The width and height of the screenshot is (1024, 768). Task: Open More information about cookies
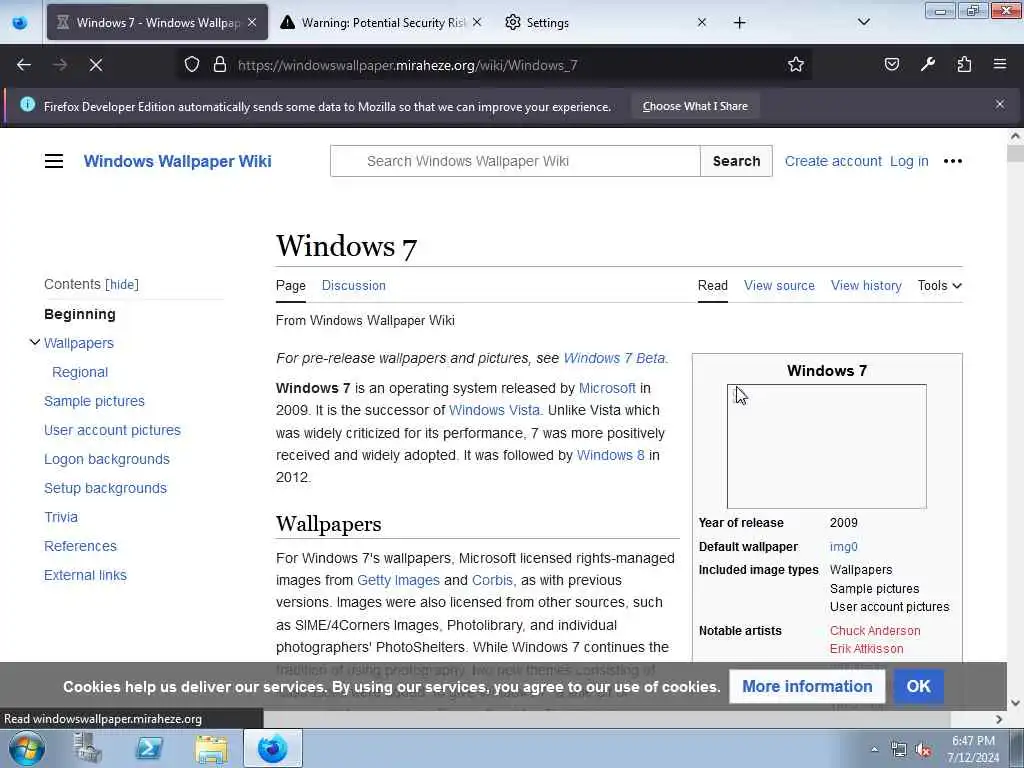(x=807, y=686)
